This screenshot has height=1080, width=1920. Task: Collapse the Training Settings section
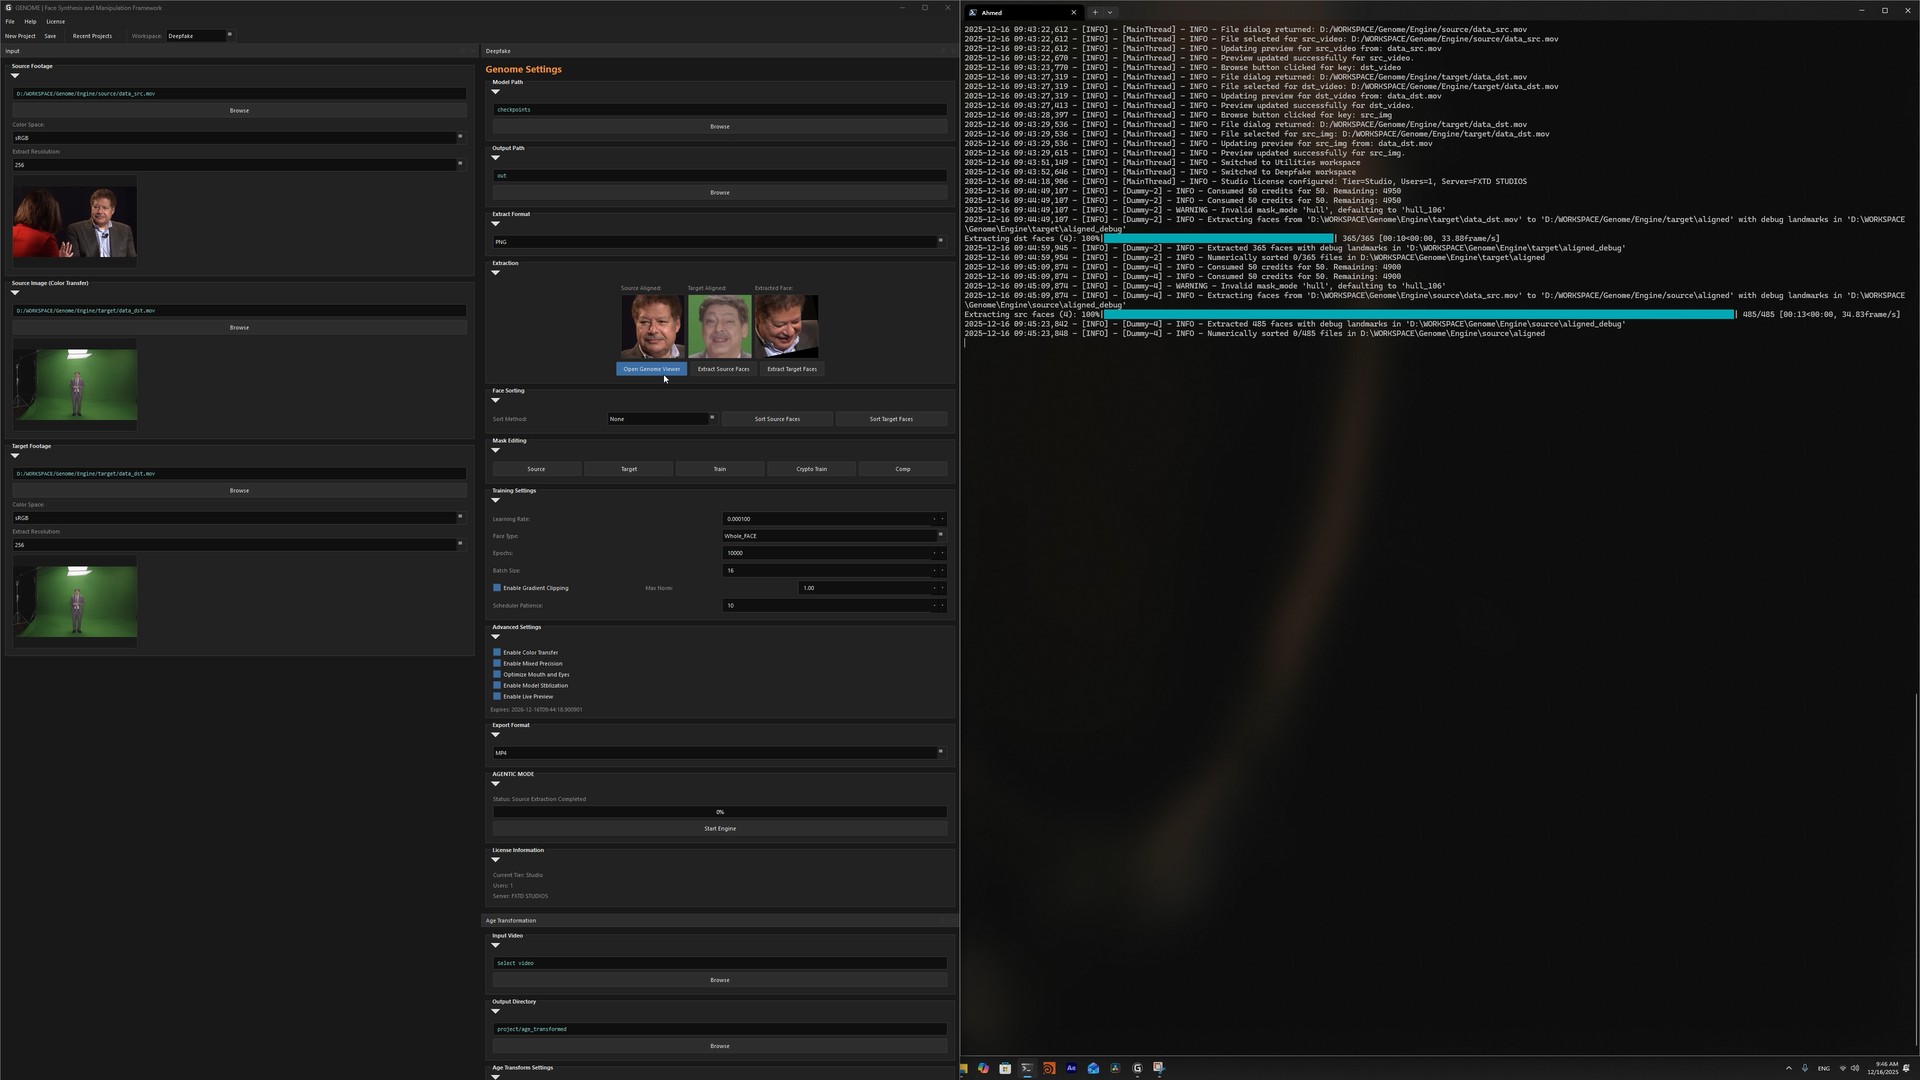click(495, 500)
